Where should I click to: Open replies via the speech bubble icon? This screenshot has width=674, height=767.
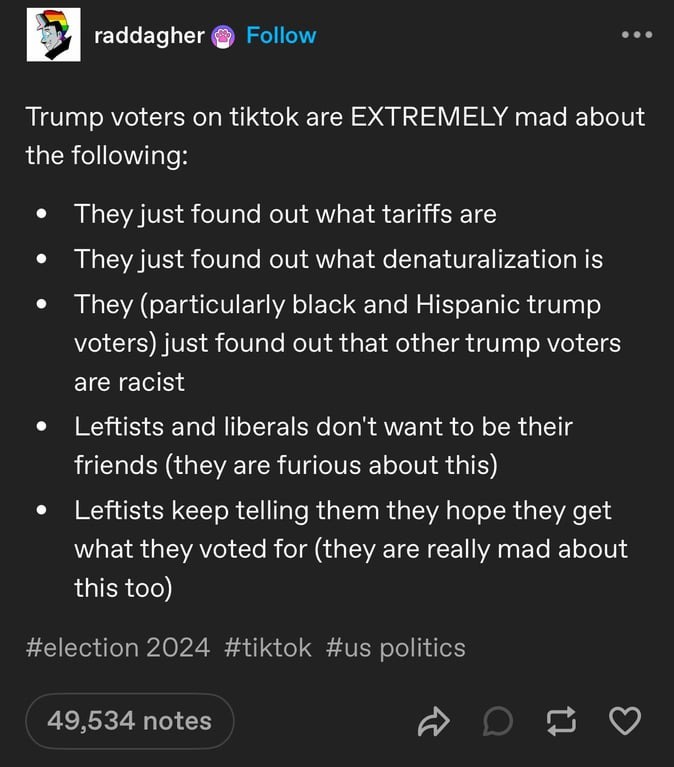(x=498, y=721)
